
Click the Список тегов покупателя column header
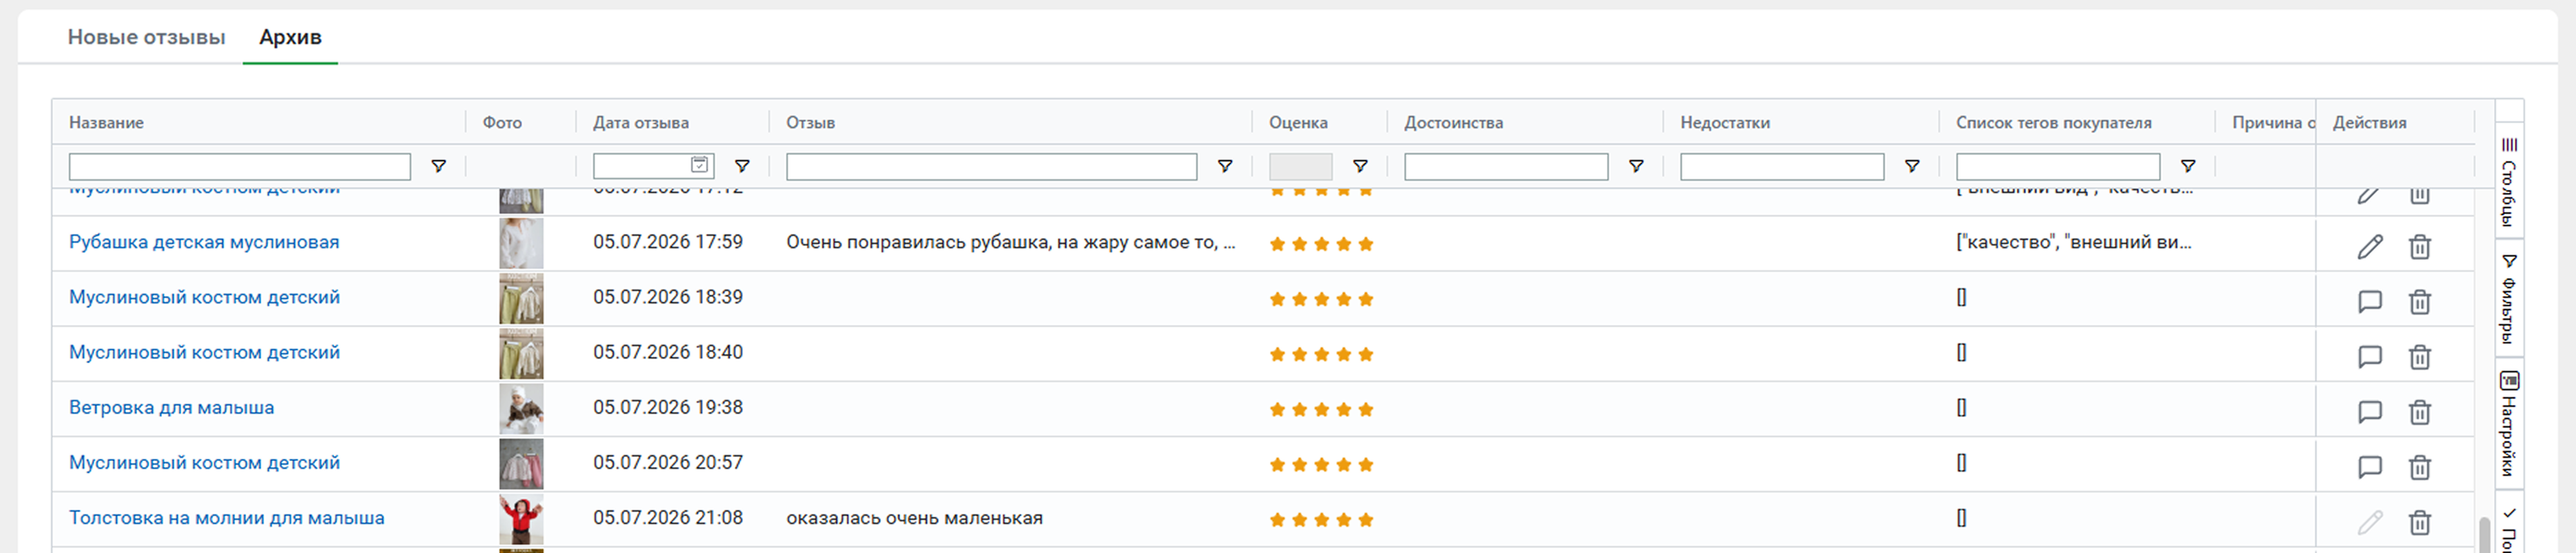[x=2054, y=122]
